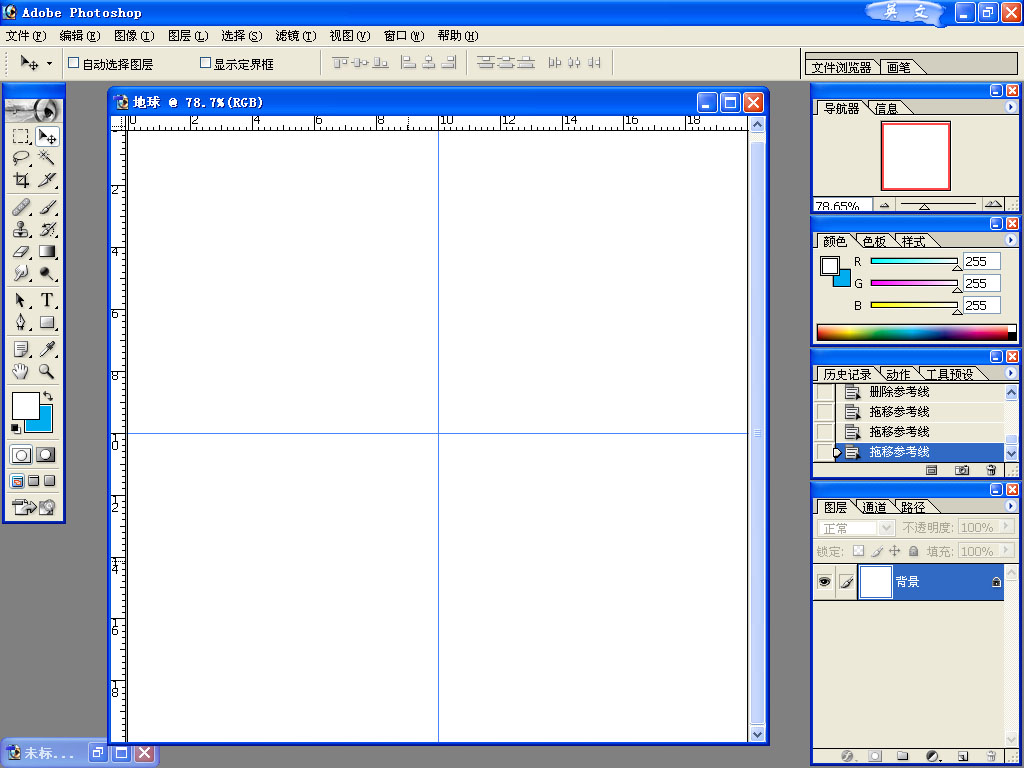Jump to ImageReady from the toolbox
This screenshot has height=768, width=1024.
tap(34, 507)
